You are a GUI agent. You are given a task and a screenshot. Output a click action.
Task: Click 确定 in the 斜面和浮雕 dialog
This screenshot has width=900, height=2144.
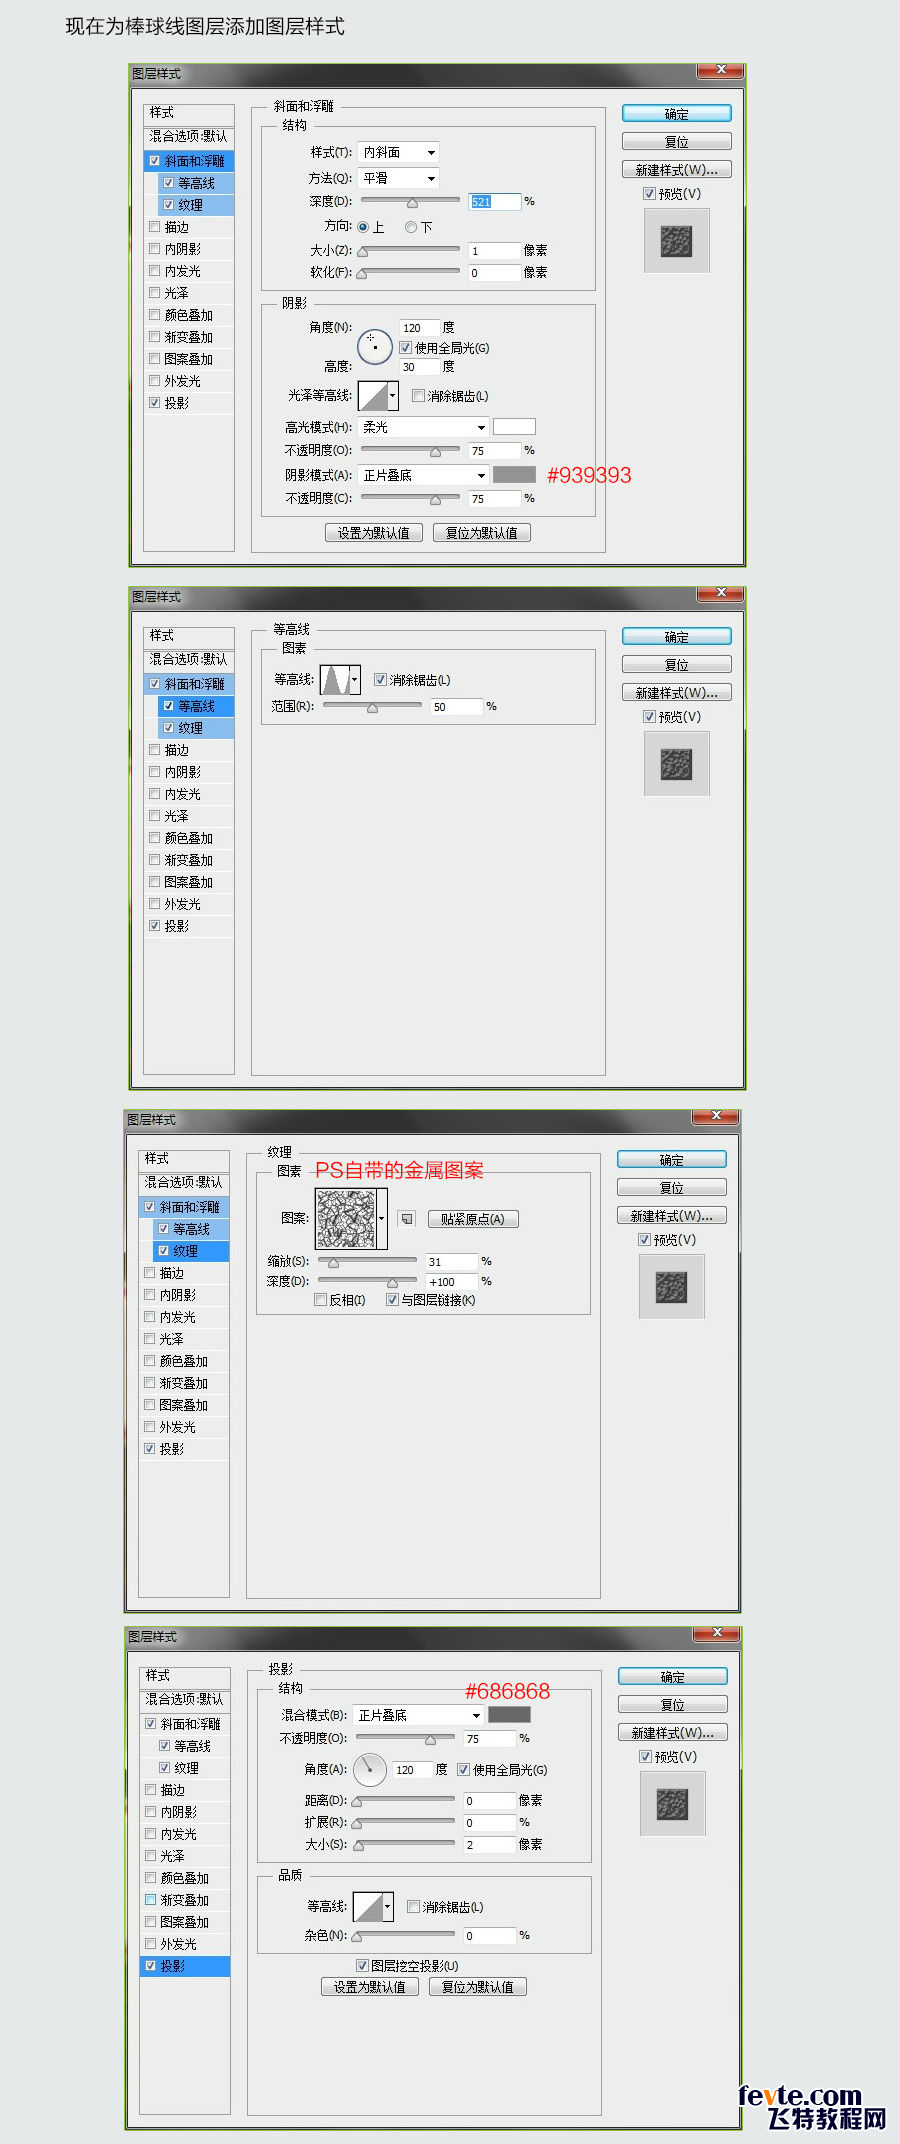tap(677, 114)
